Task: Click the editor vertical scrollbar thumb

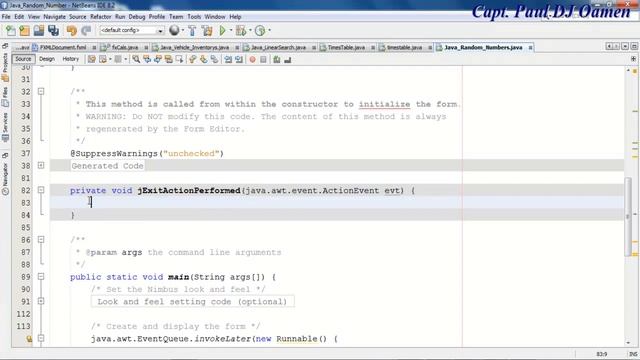Action: (x=628, y=217)
